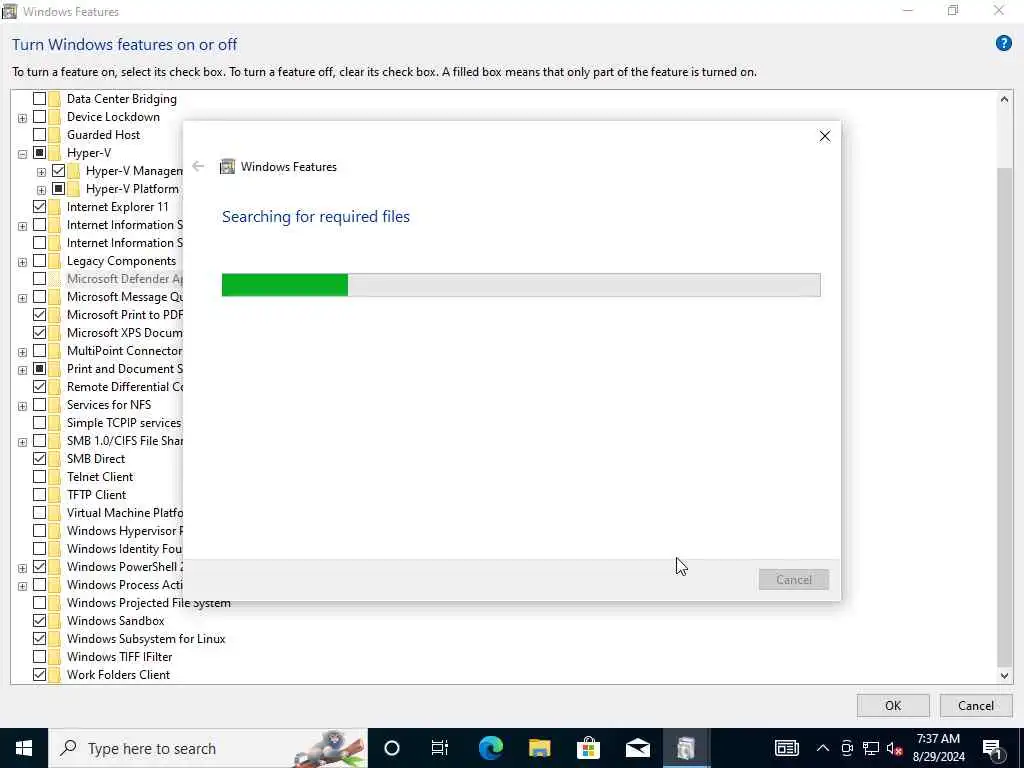Open Microsoft Store from the taskbar

click(x=588, y=748)
